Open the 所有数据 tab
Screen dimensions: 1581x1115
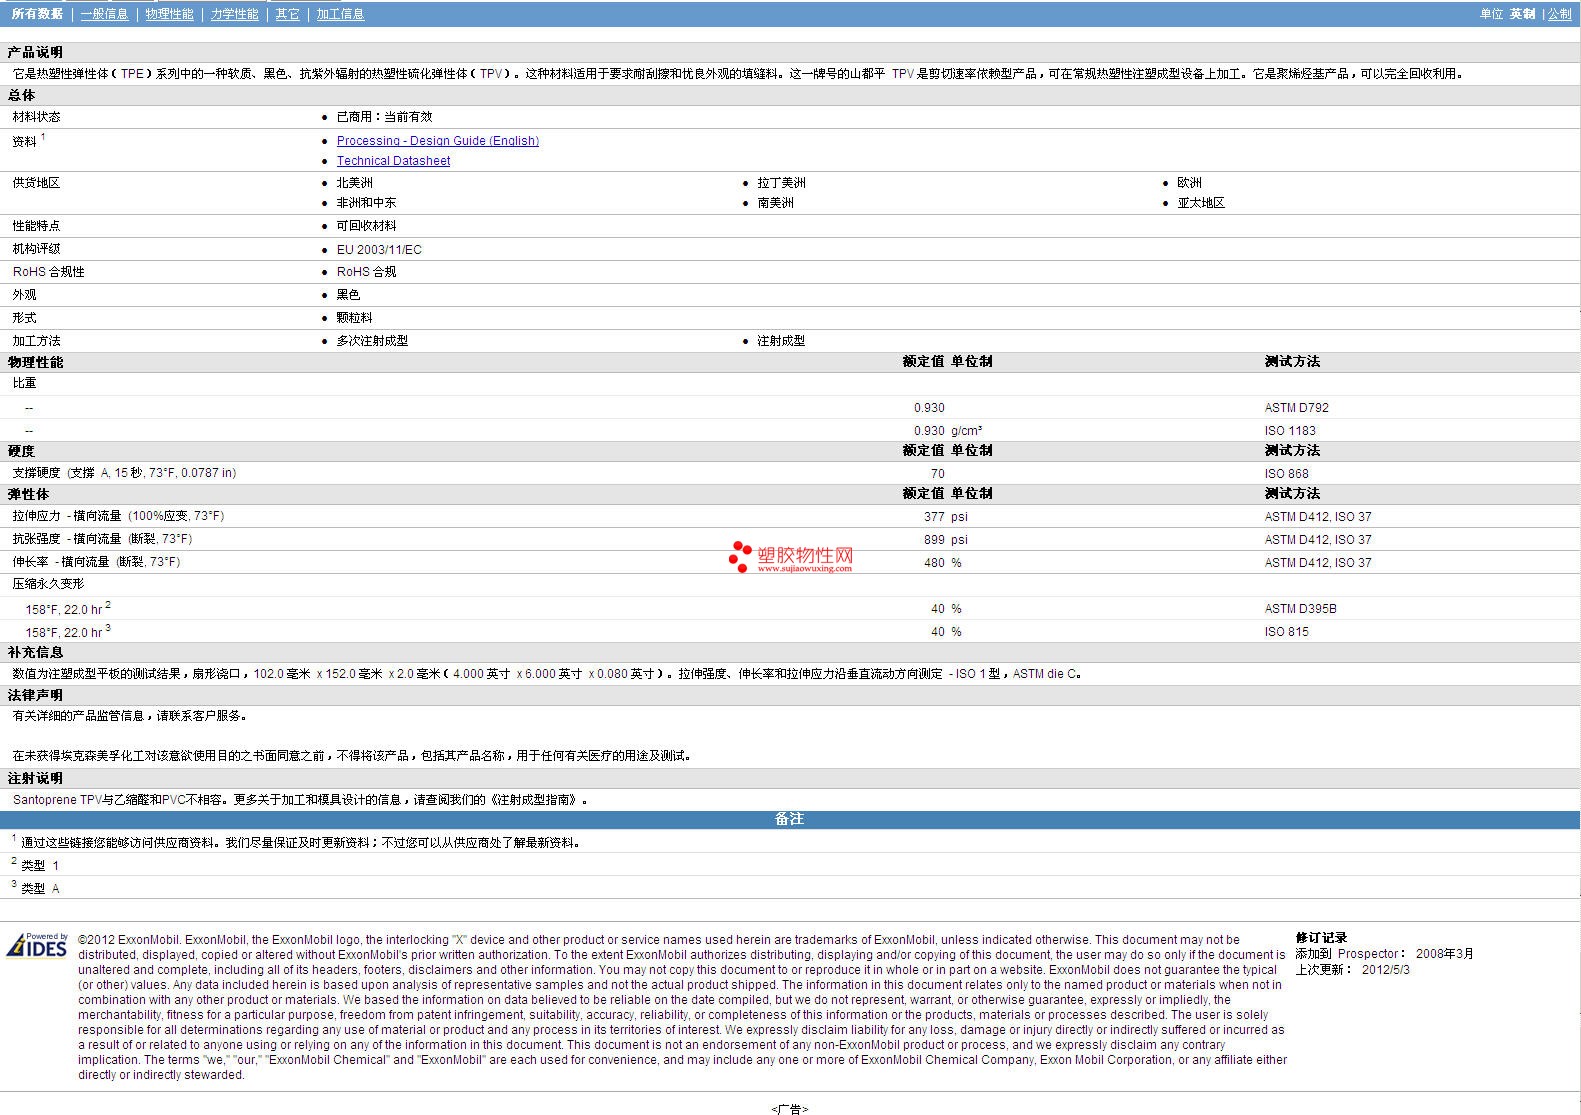(x=37, y=14)
